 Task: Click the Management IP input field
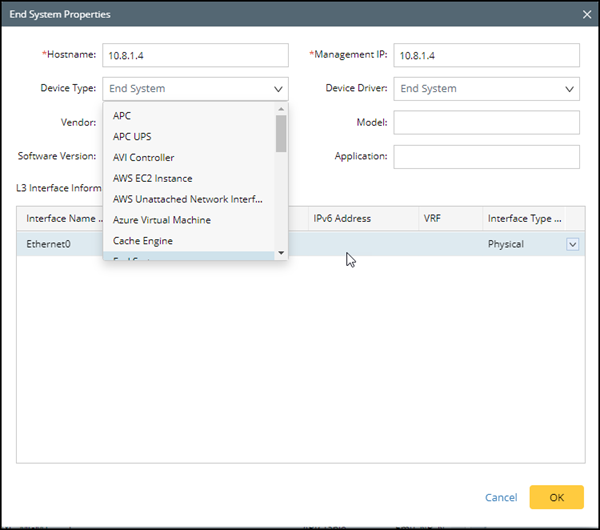click(x=487, y=55)
